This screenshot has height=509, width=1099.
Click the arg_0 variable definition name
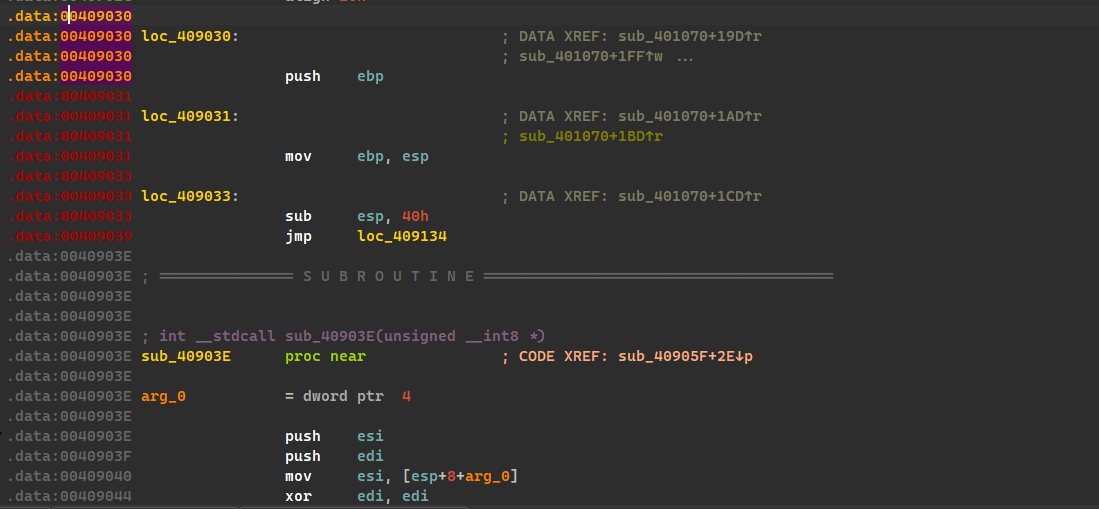[164, 396]
